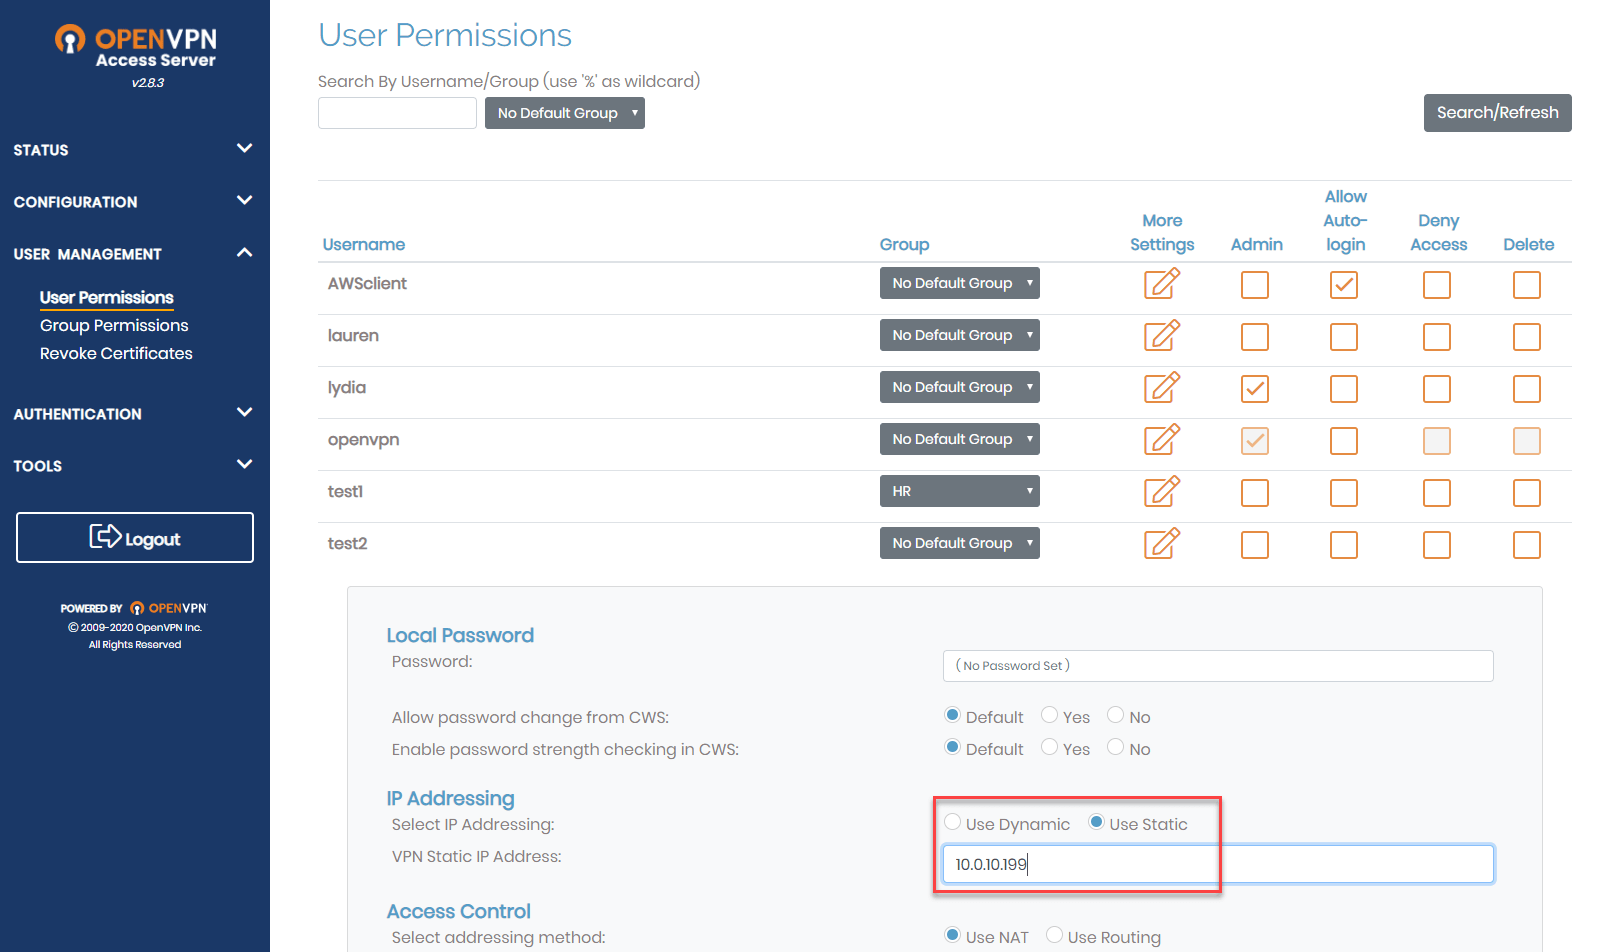Screen dimensions: 1620x952
Task: Open More Settings for test1
Action: point(1162,493)
